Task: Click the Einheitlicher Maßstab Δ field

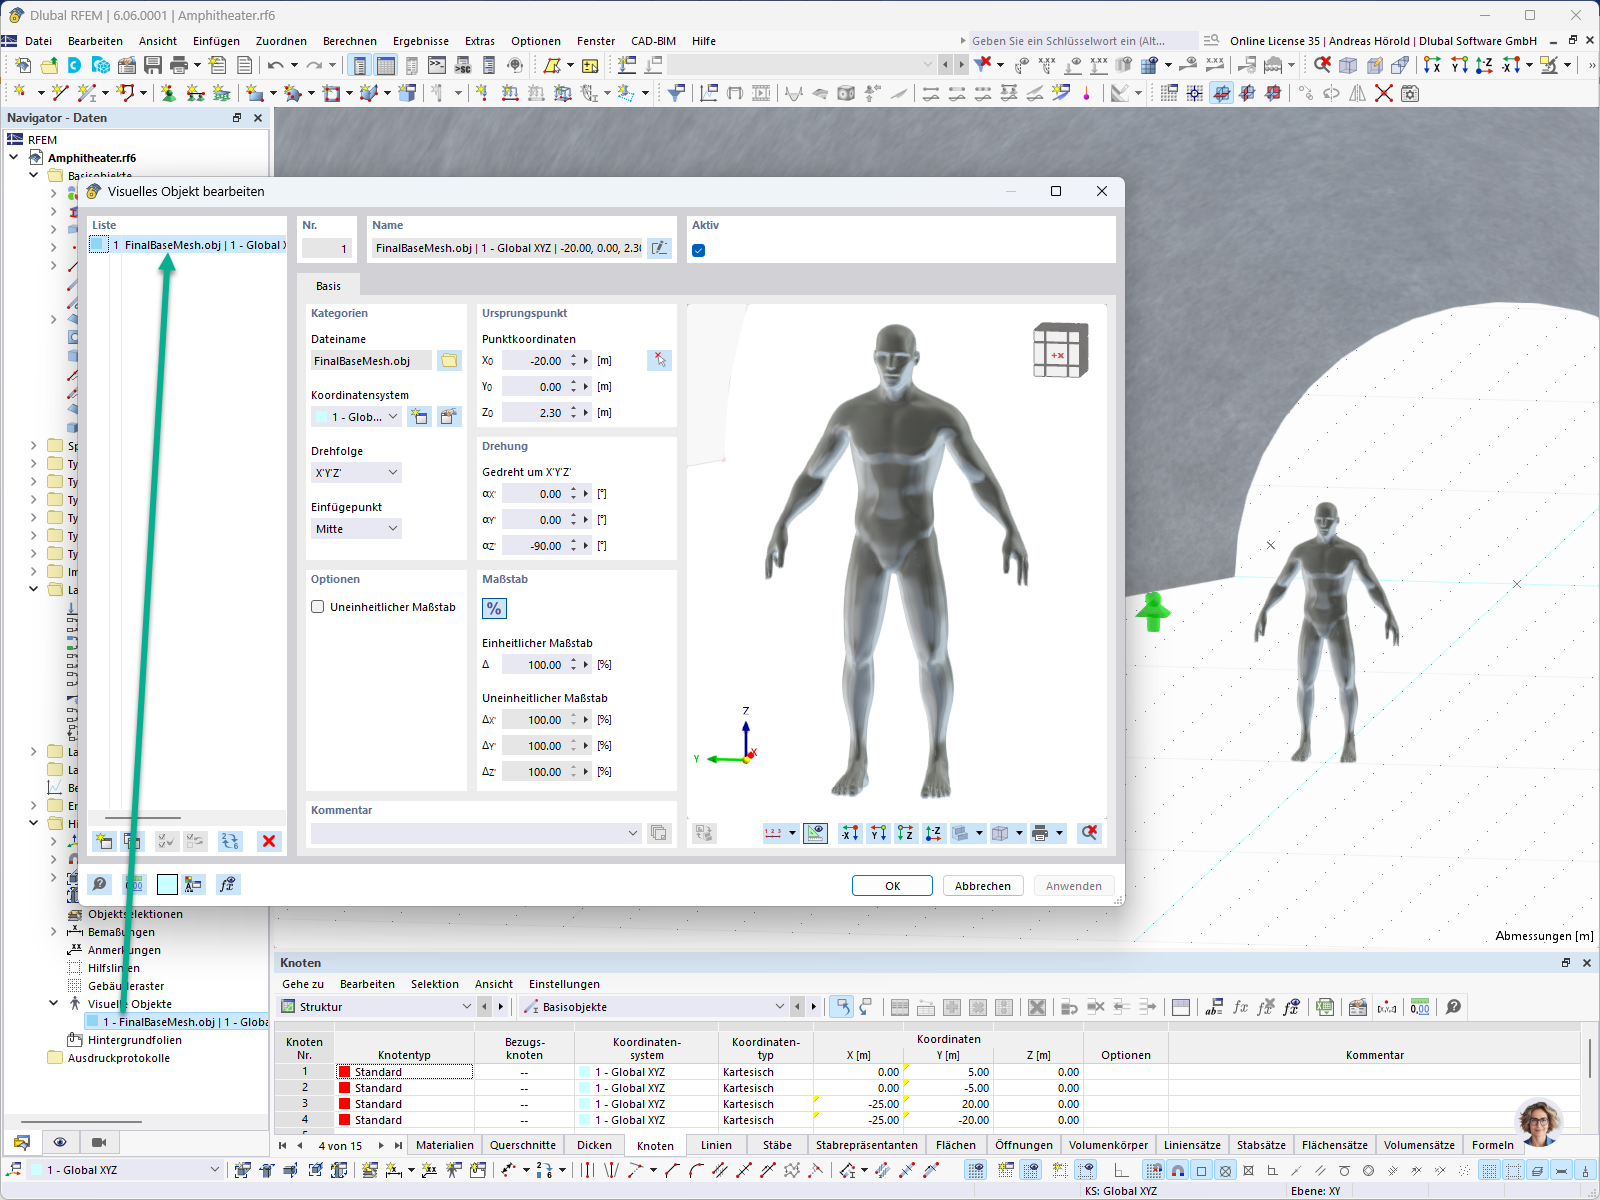Action: point(535,665)
